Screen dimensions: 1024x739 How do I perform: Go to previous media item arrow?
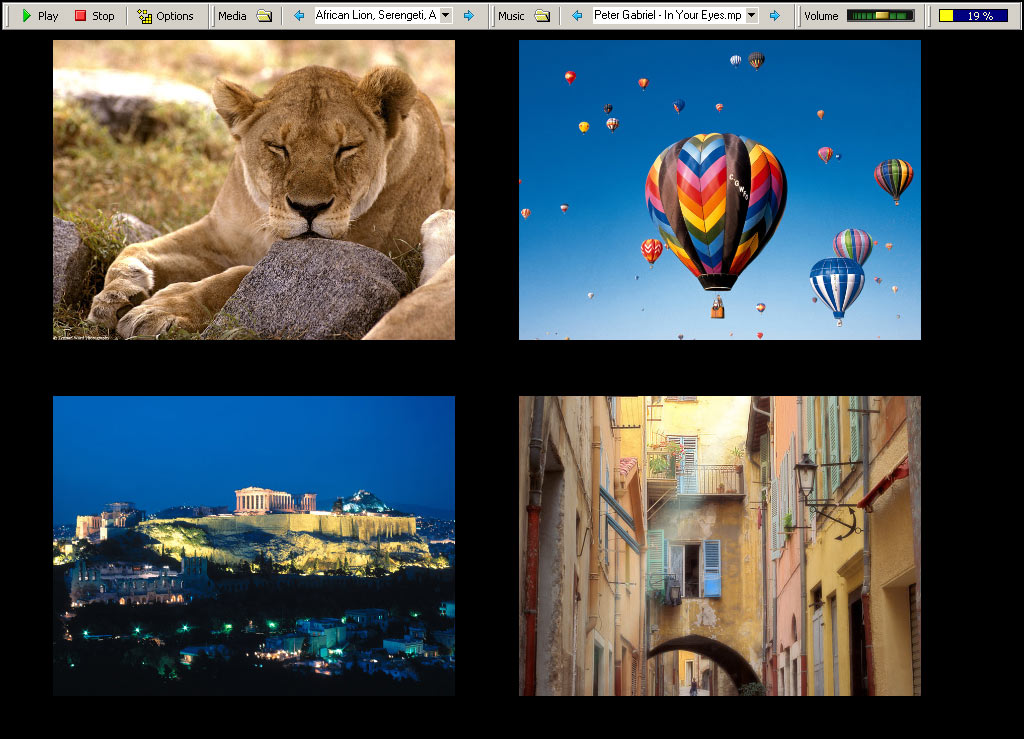[x=298, y=16]
